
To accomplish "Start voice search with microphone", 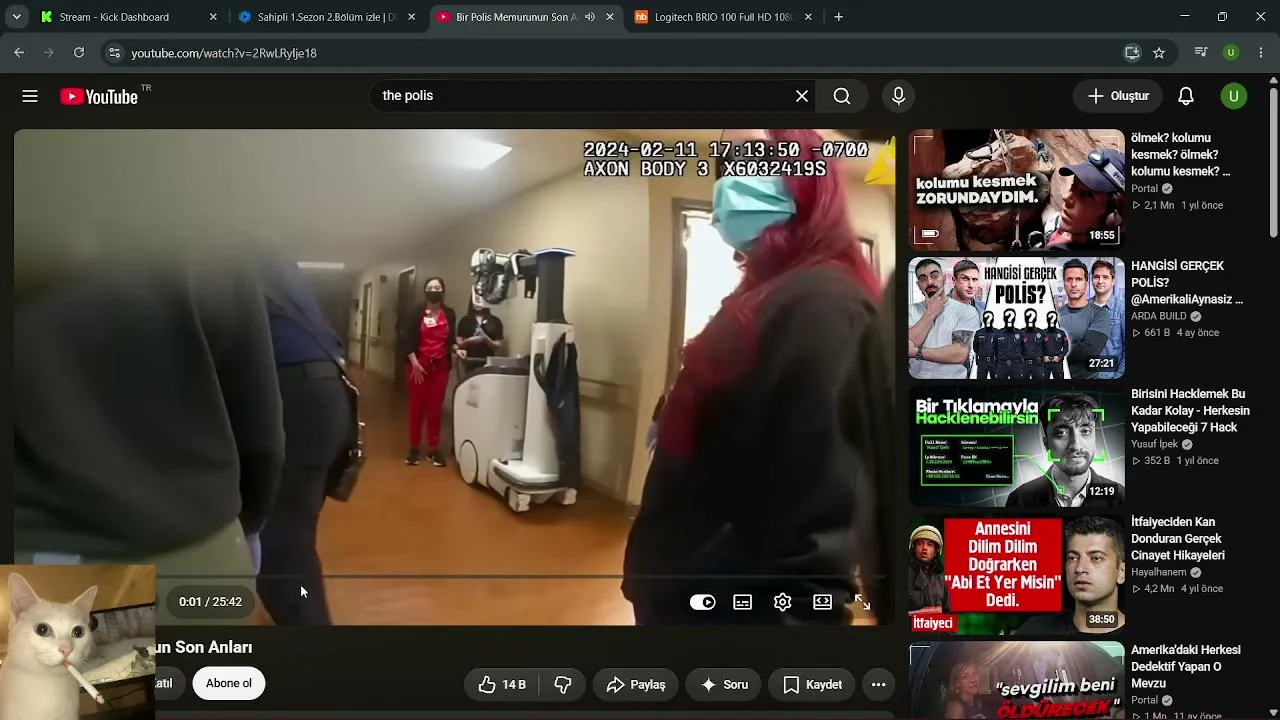I will coord(898,96).
